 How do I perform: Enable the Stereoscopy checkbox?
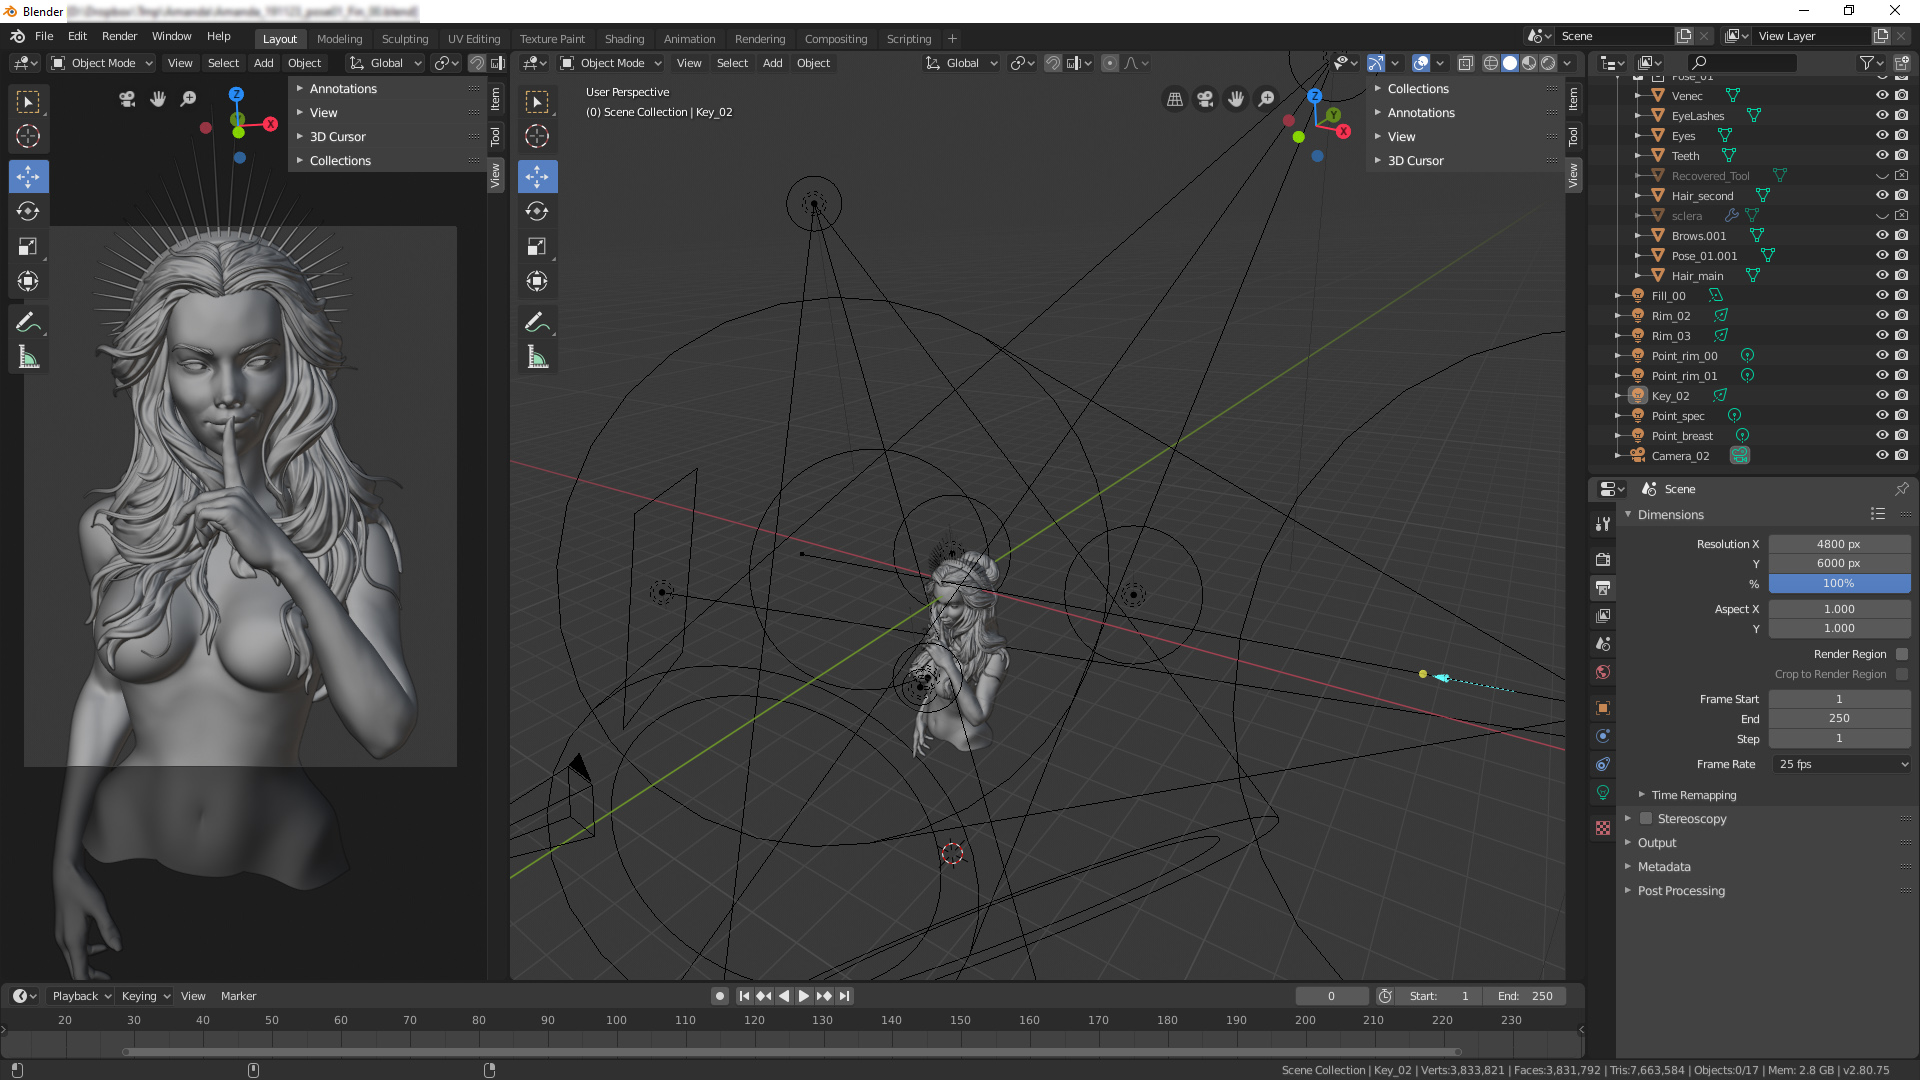[1646, 818]
